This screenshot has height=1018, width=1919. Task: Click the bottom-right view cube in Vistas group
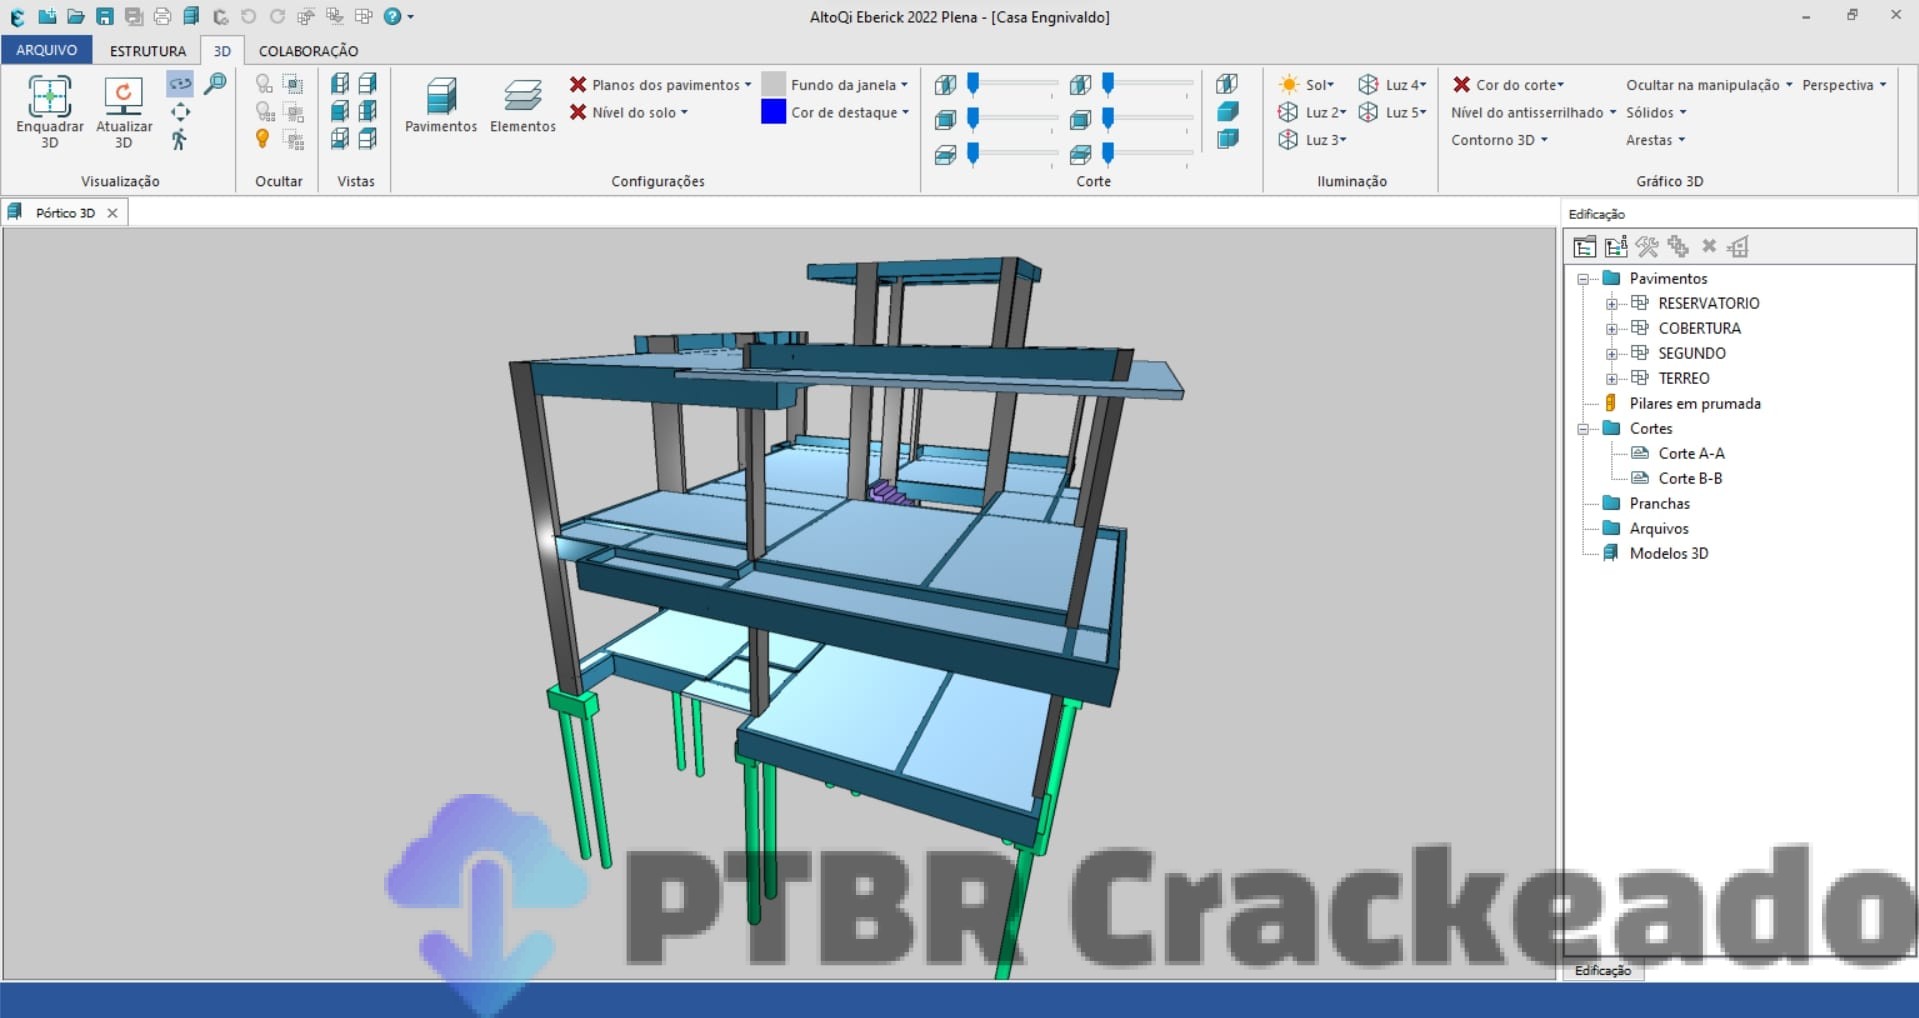point(368,139)
